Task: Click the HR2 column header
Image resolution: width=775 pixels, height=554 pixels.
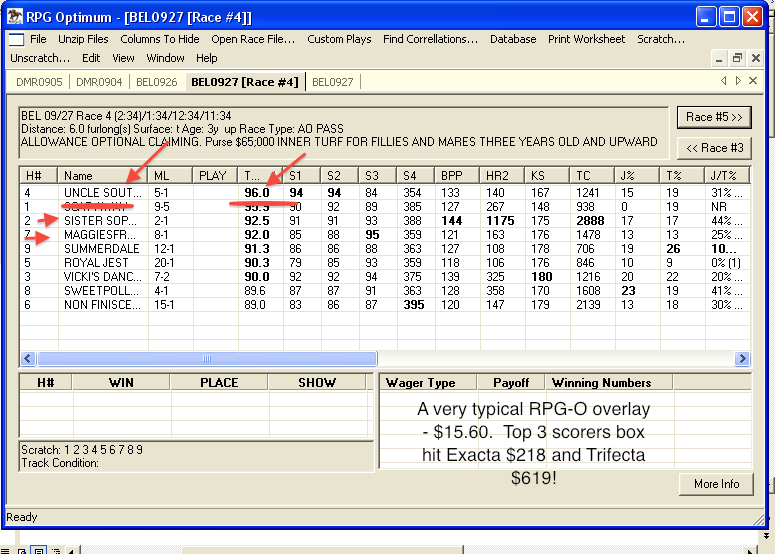Action: coord(502,175)
